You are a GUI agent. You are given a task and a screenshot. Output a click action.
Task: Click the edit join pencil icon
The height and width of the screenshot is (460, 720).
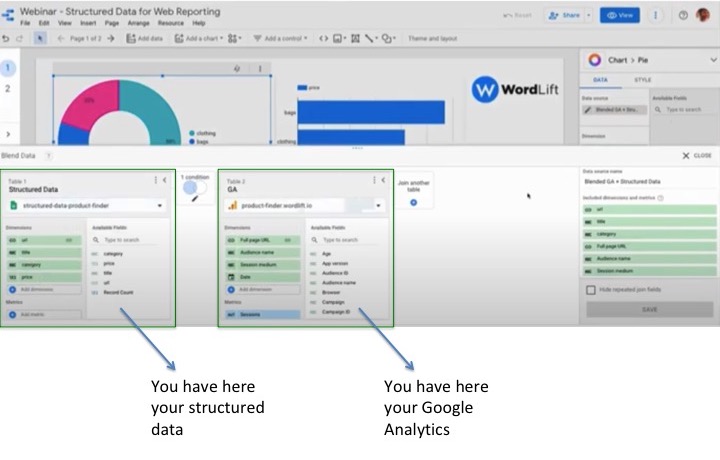coord(195,198)
